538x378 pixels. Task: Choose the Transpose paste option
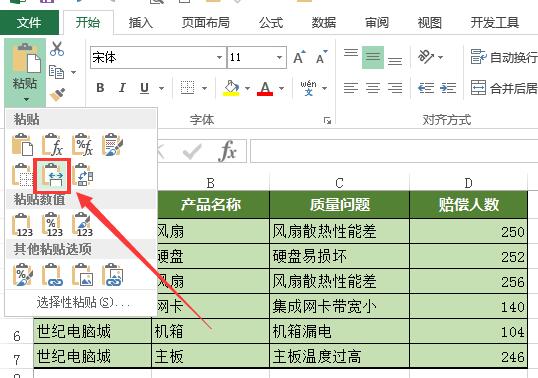tap(83, 175)
